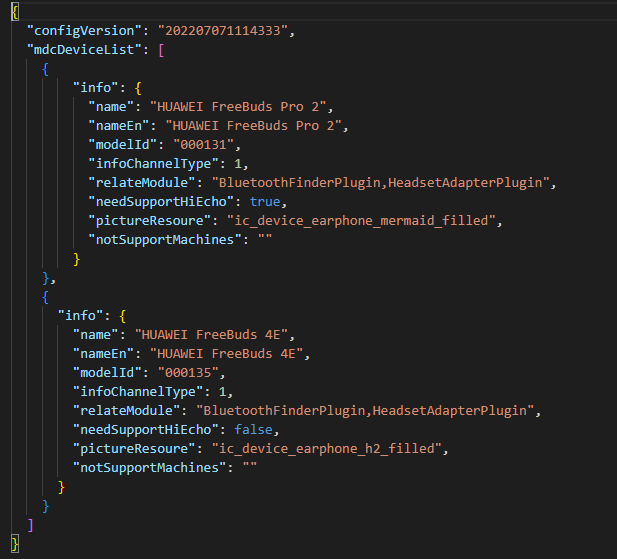Click relateModule value in FreeBuds Pro 2 block

(380, 183)
